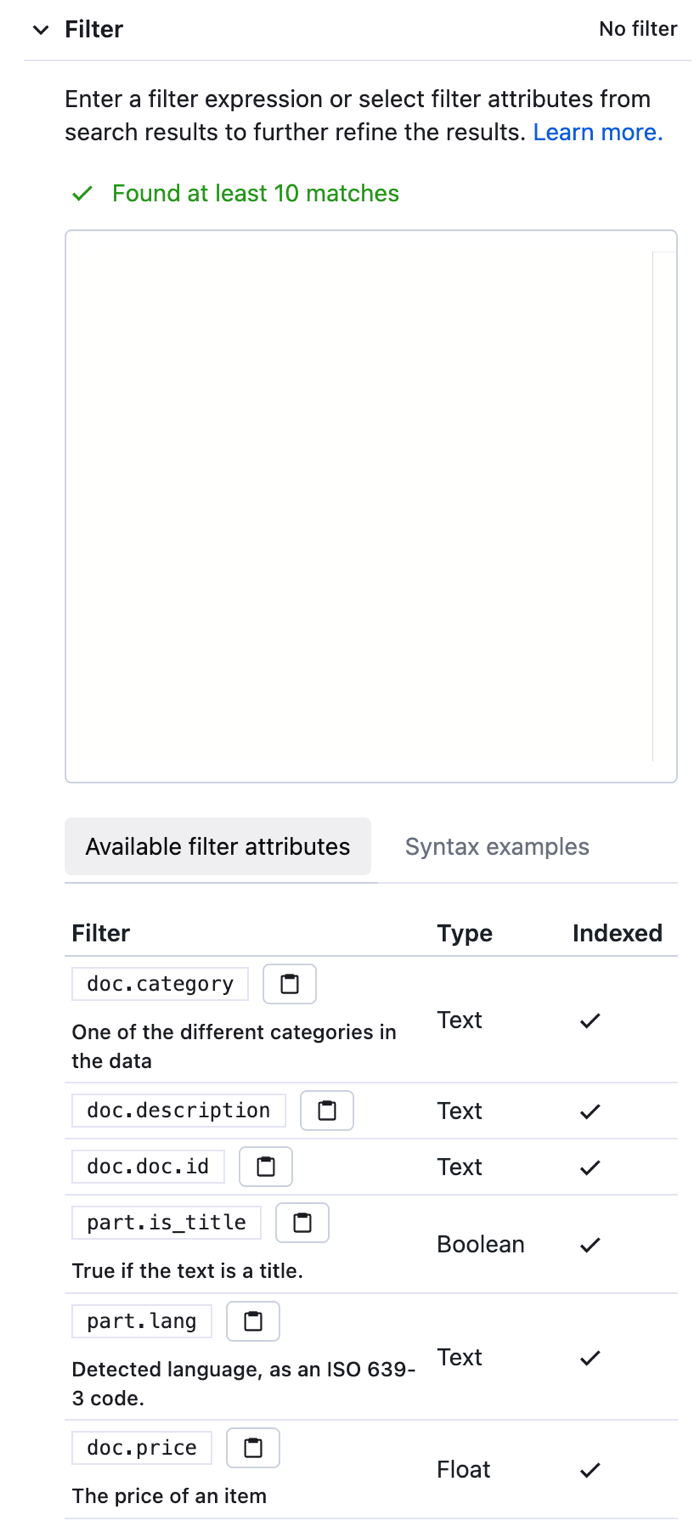700x1521 pixels.
Task: Select the Available filter attributes tab
Action: [217, 846]
